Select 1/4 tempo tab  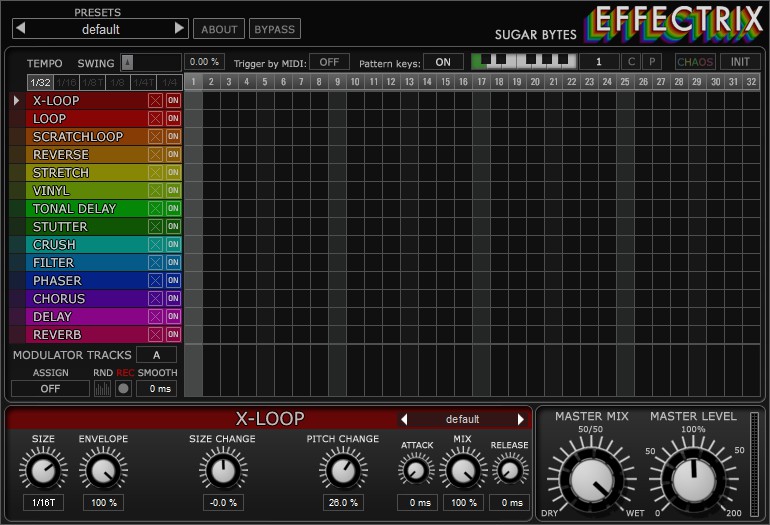pyautogui.click(x=170, y=82)
